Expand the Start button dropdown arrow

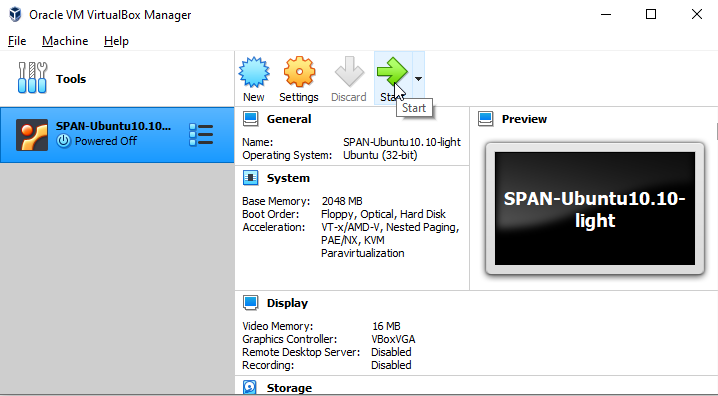point(418,79)
